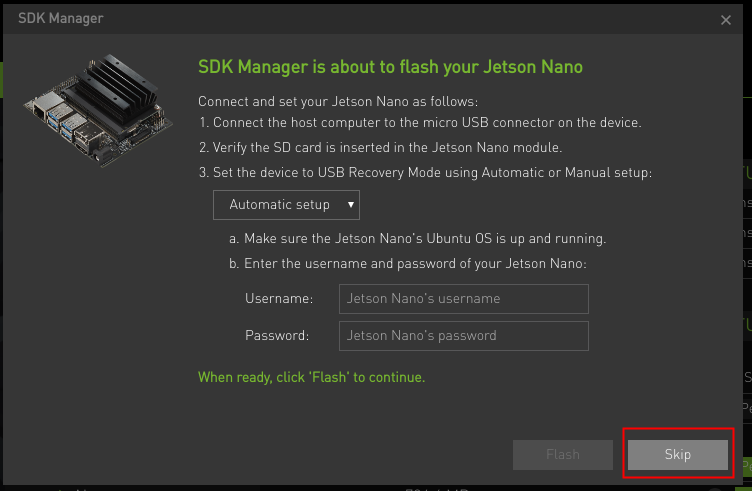
Task: Click the SDK Manager title text
Action: [61, 18]
